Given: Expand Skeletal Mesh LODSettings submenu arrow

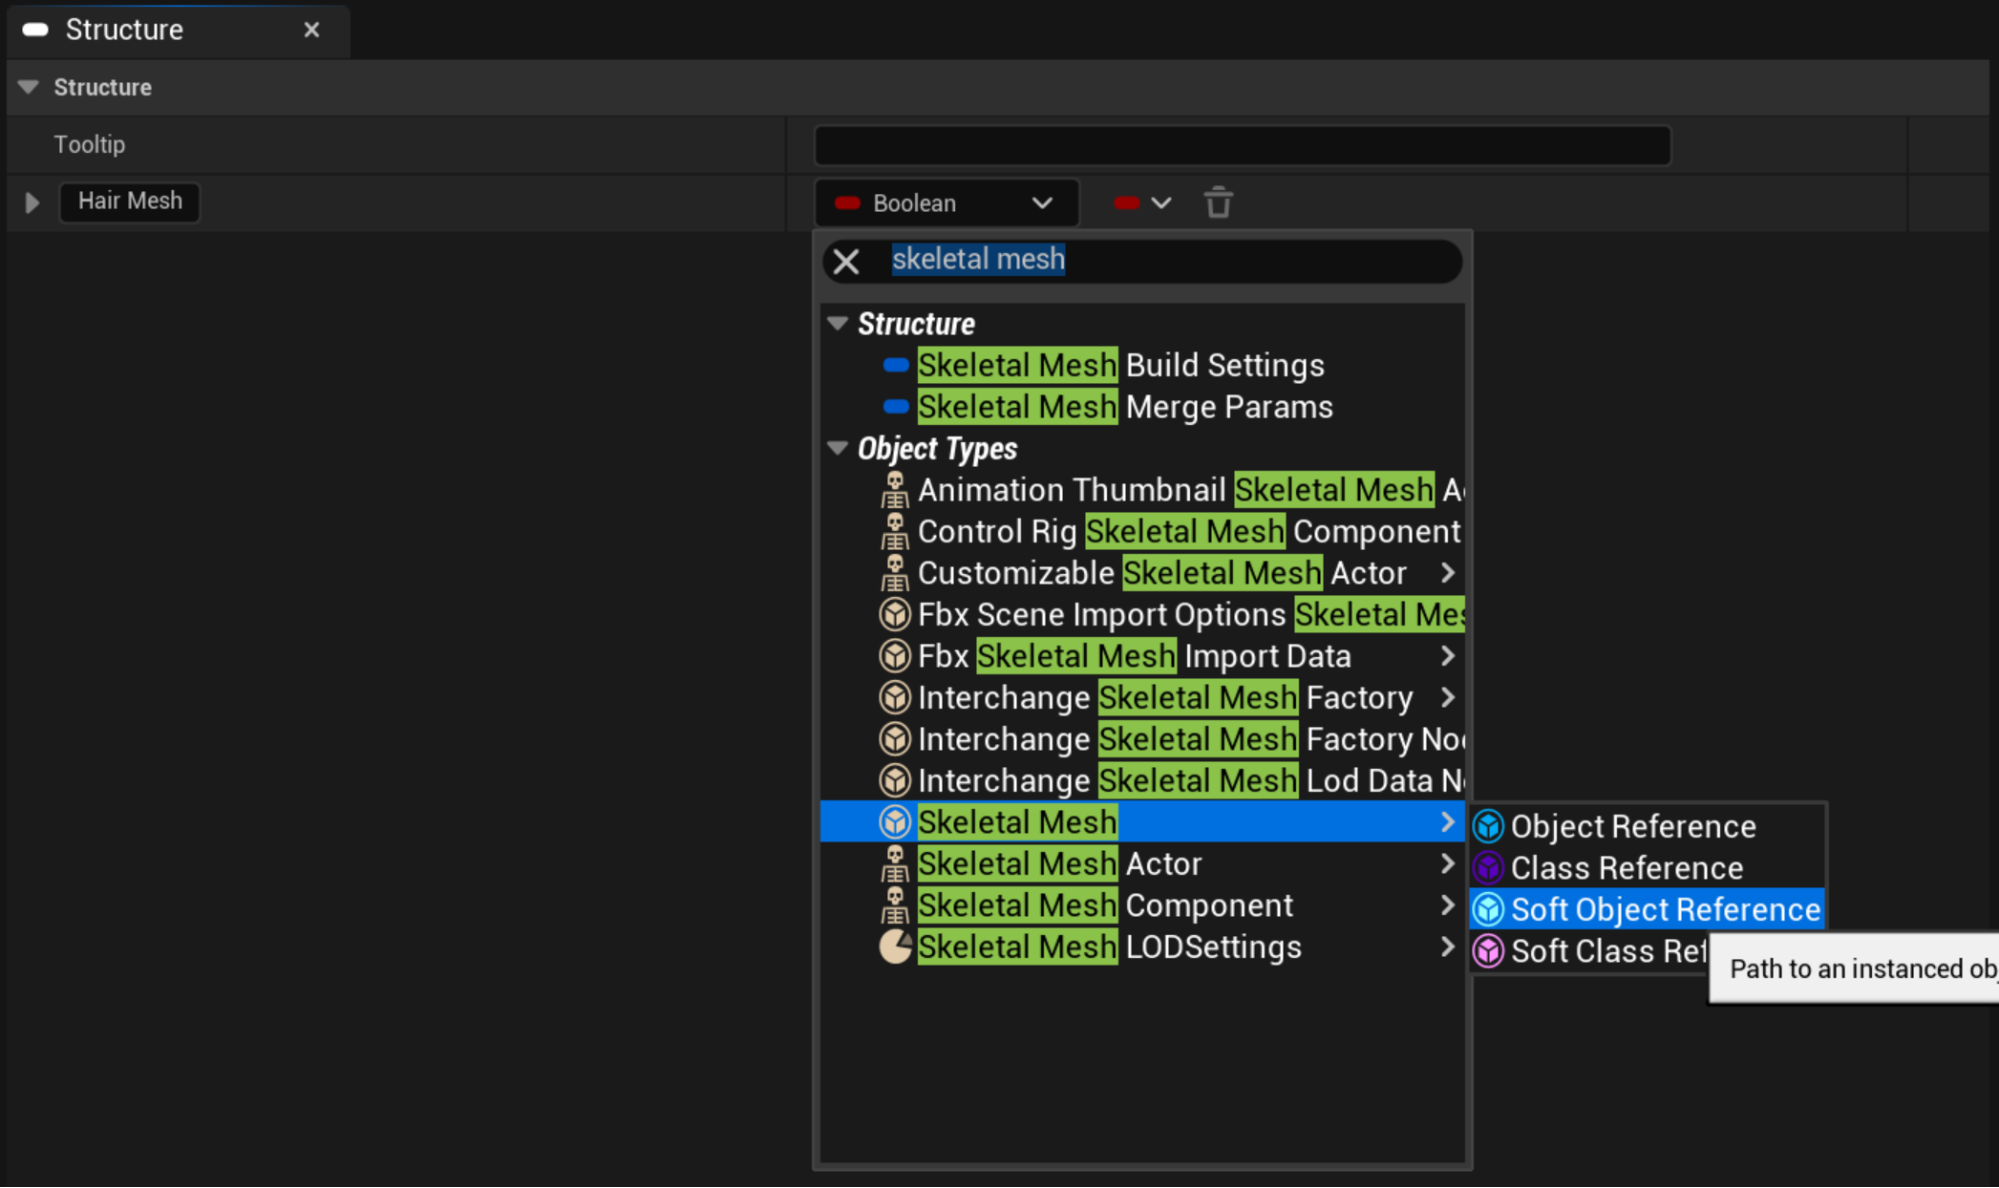Looking at the screenshot, I should coord(1447,947).
